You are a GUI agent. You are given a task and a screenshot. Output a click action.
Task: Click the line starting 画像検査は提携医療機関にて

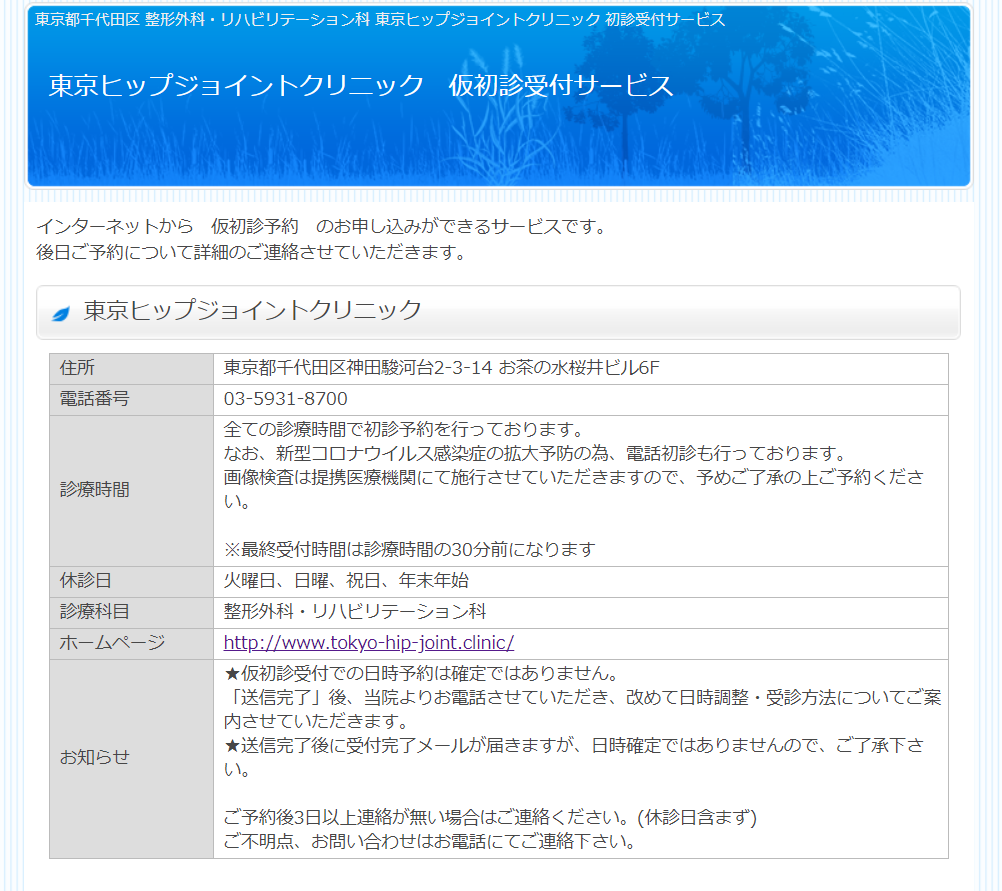click(574, 489)
